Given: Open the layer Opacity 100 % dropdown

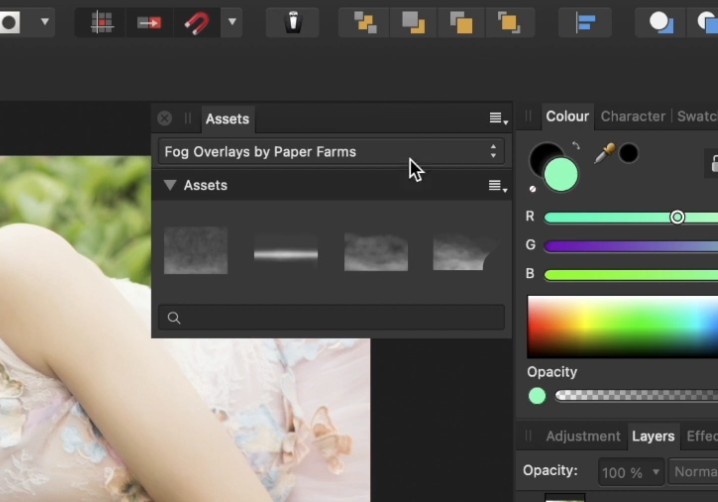Looking at the screenshot, I should coord(631,472).
